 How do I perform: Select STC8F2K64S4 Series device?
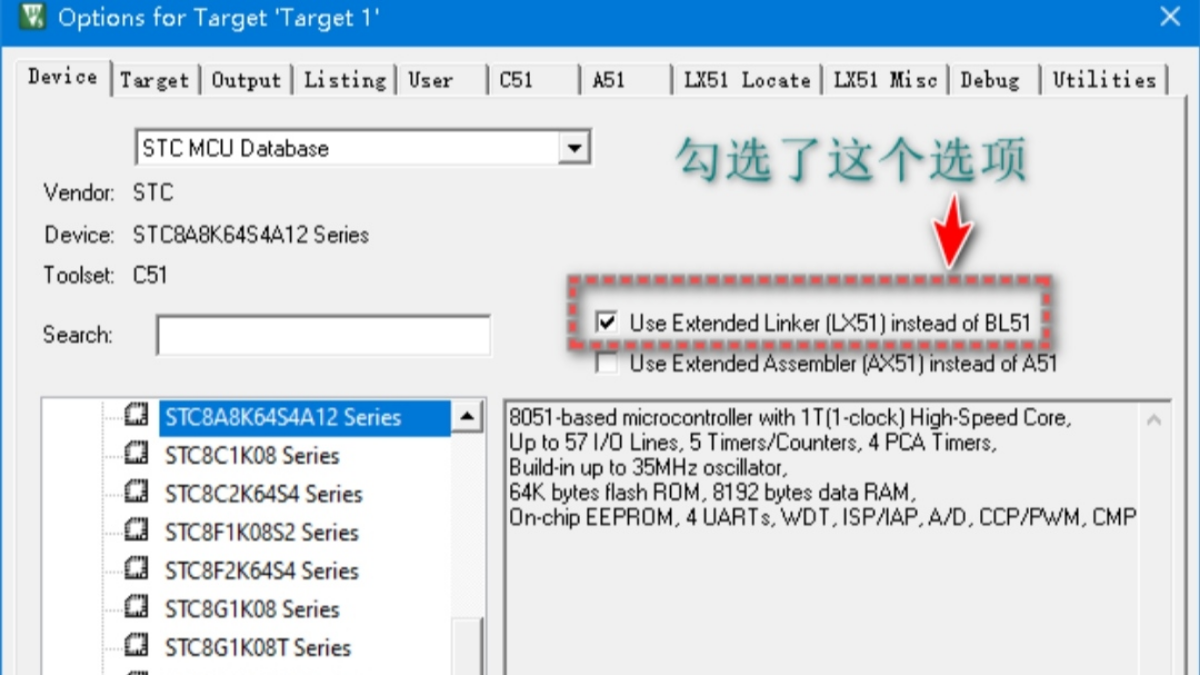tap(261, 571)
